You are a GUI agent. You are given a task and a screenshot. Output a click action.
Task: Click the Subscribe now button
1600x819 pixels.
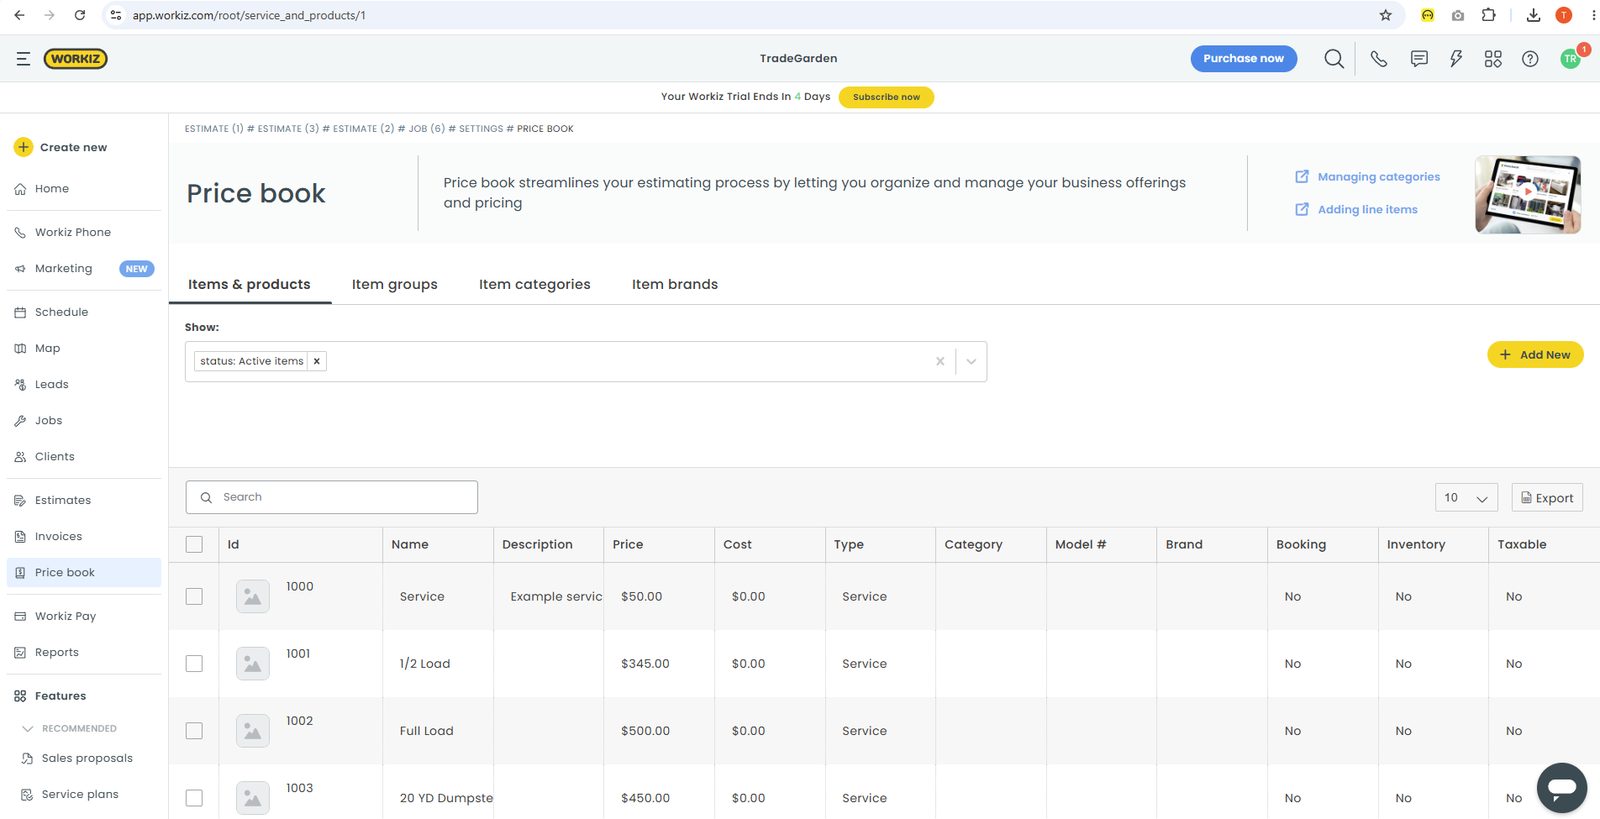click(x=886, y=97)
